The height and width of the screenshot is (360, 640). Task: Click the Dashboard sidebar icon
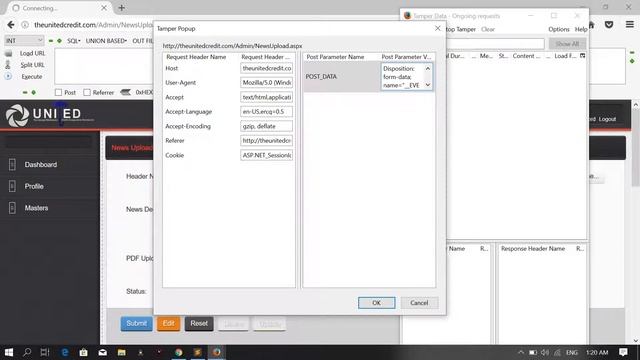[12, 164]
